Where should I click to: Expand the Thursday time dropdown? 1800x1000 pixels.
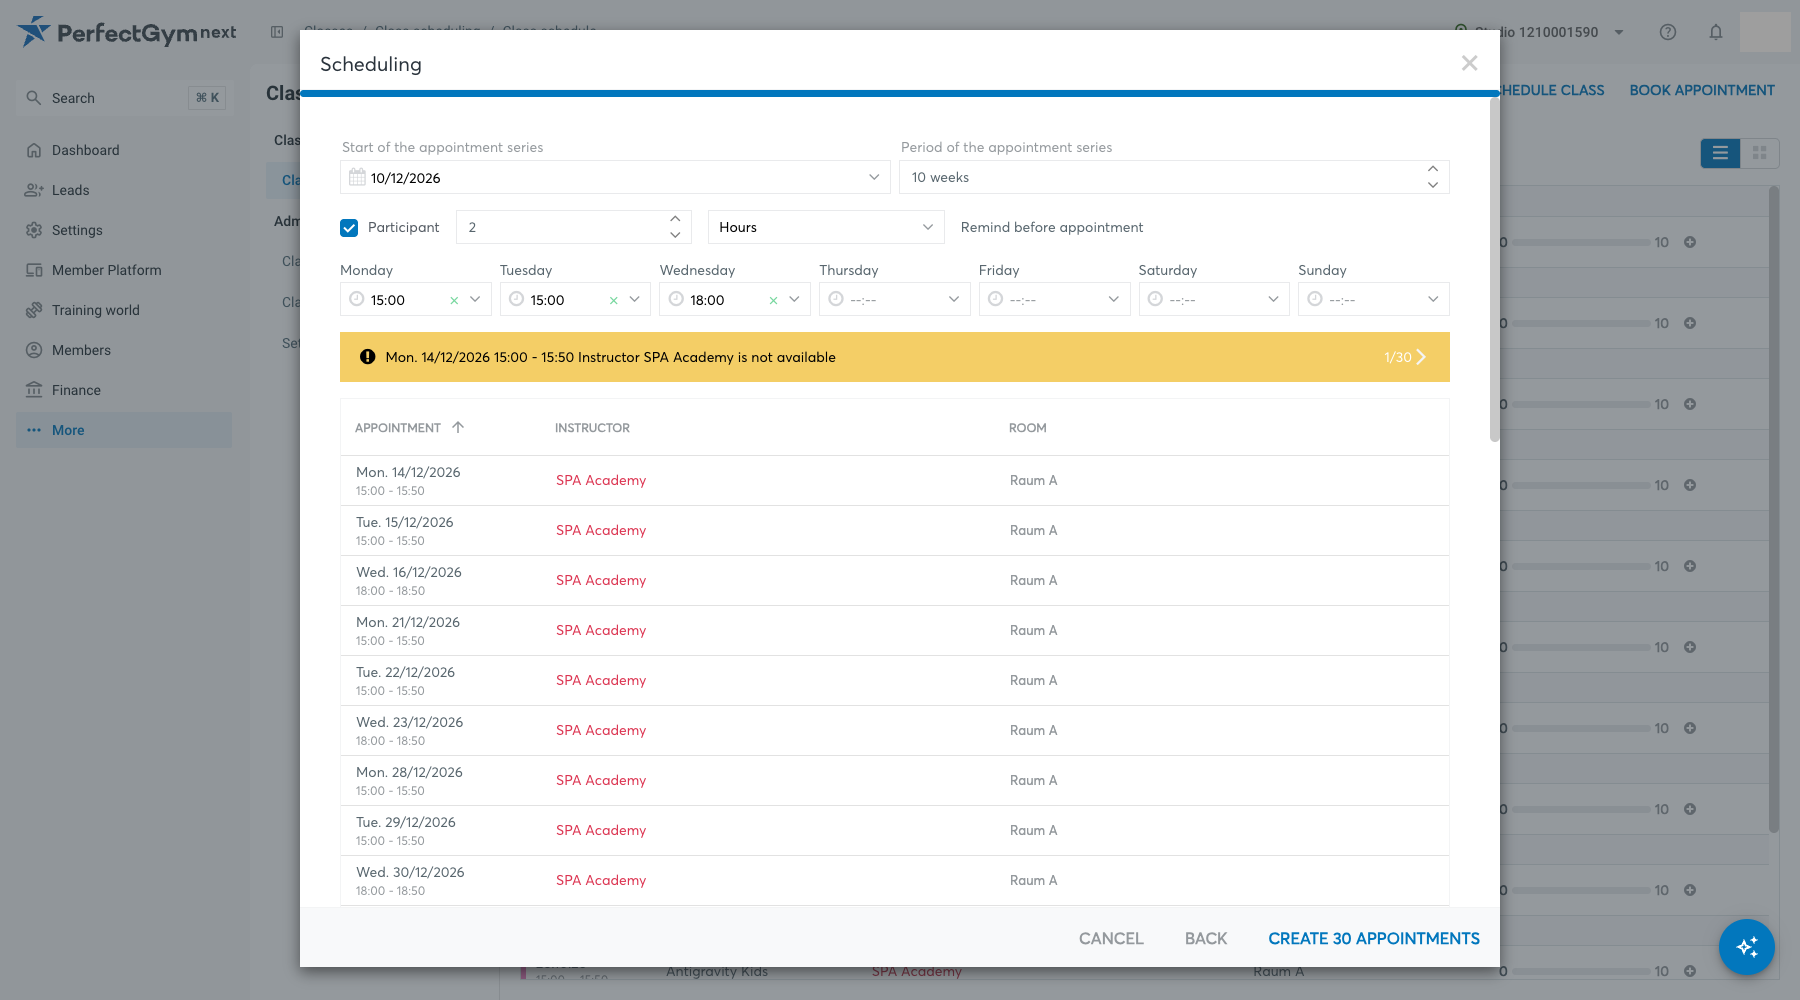[x=954, y=299]
